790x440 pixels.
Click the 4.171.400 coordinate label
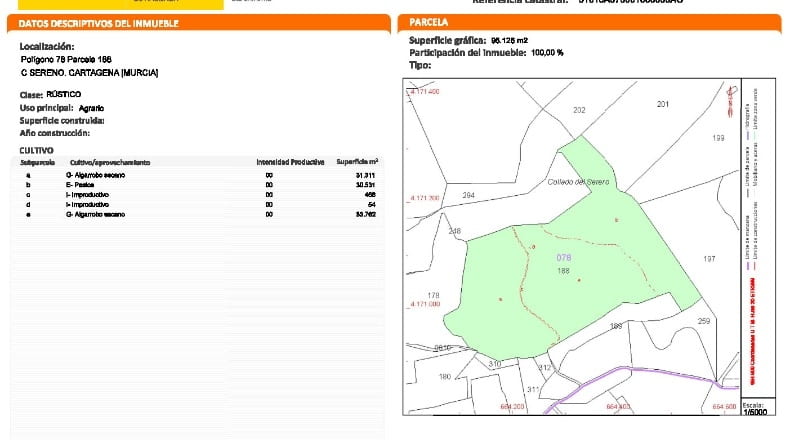coord(423,92)
